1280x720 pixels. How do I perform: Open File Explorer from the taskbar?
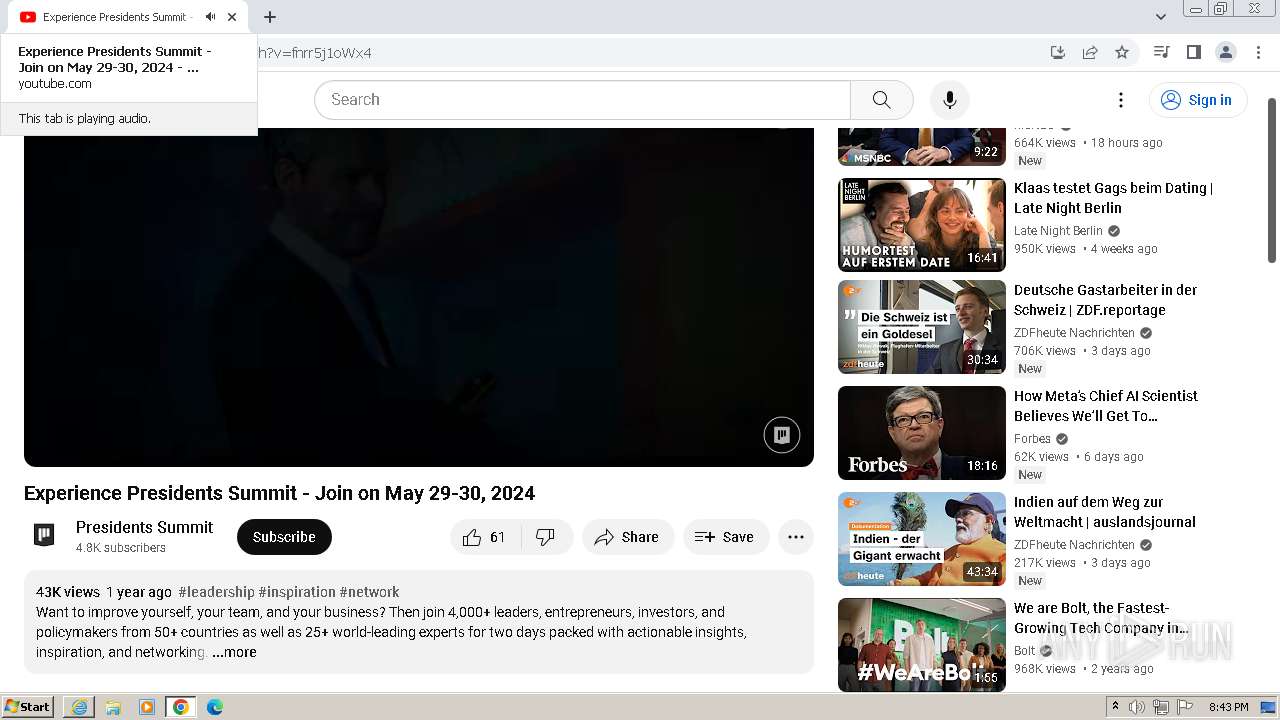pos(113,707)
